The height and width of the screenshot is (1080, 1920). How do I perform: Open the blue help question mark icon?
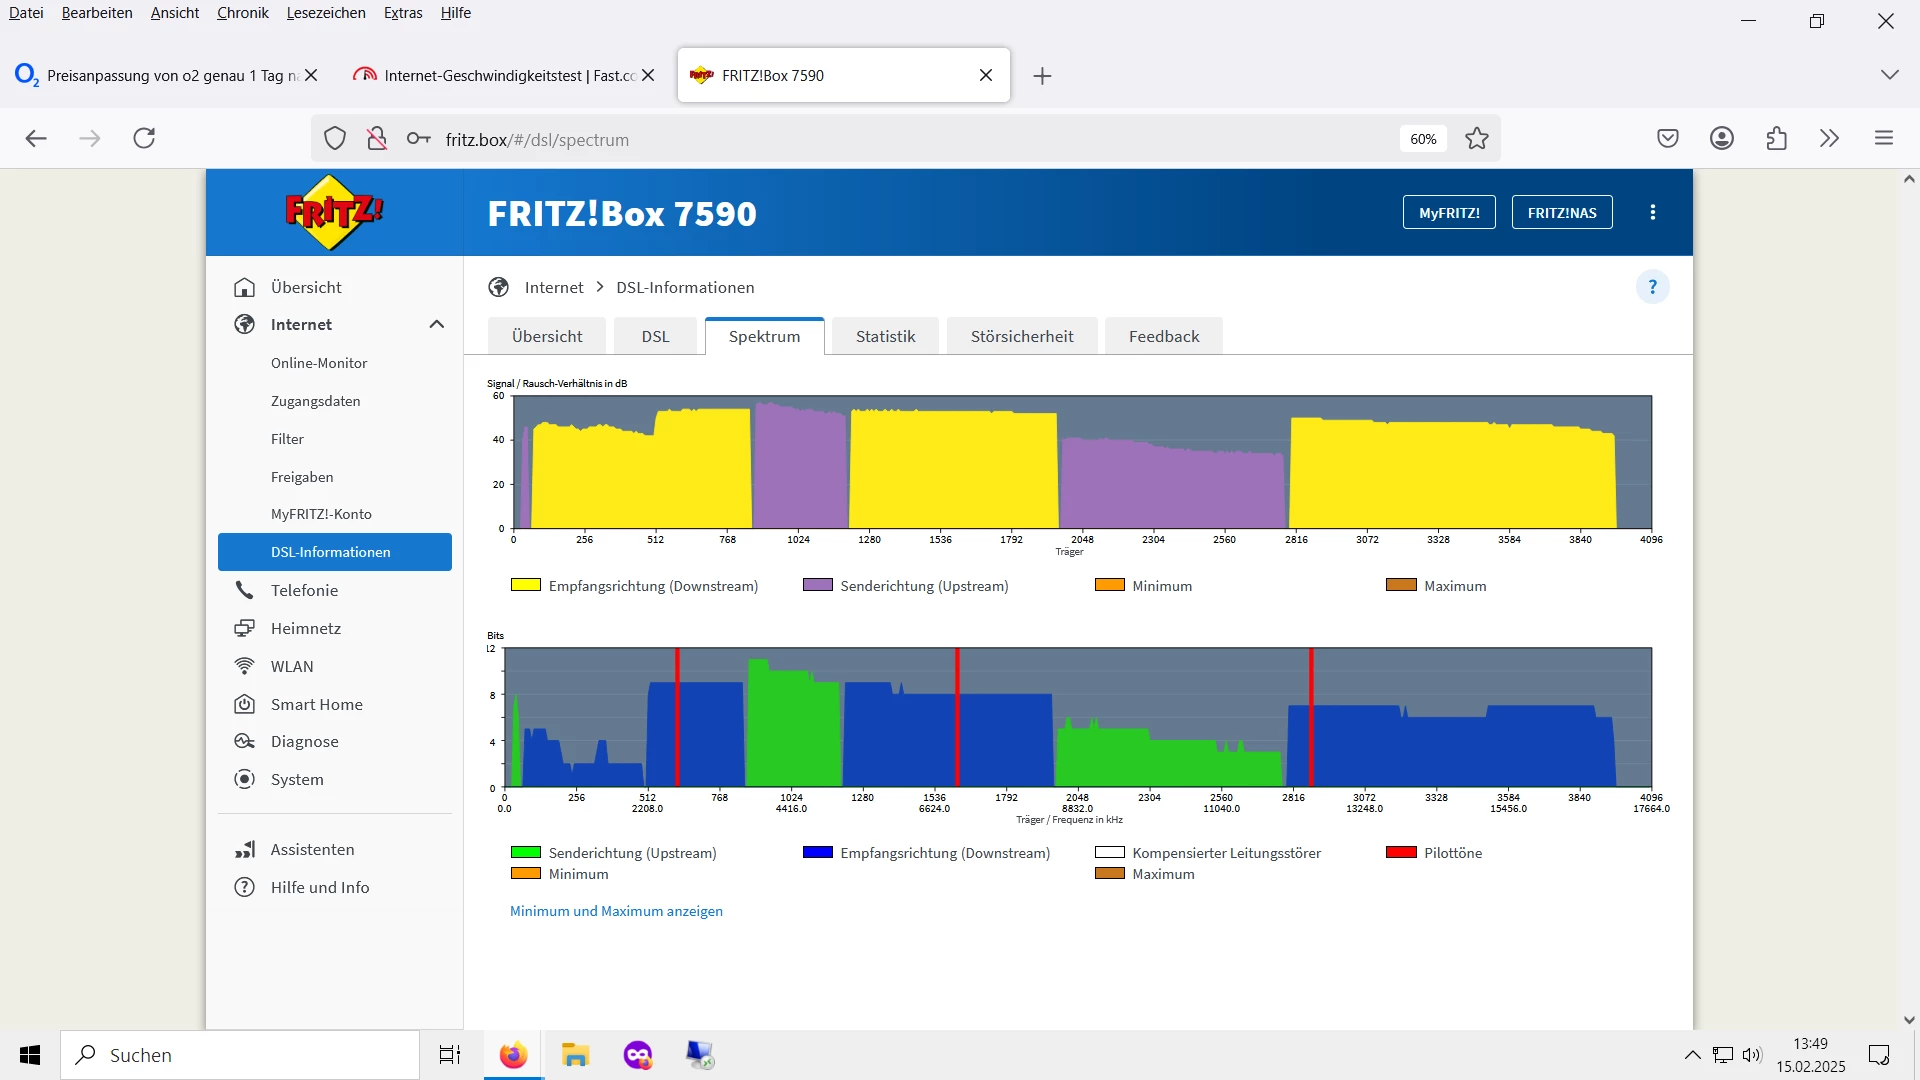(x=1652, y=287)
